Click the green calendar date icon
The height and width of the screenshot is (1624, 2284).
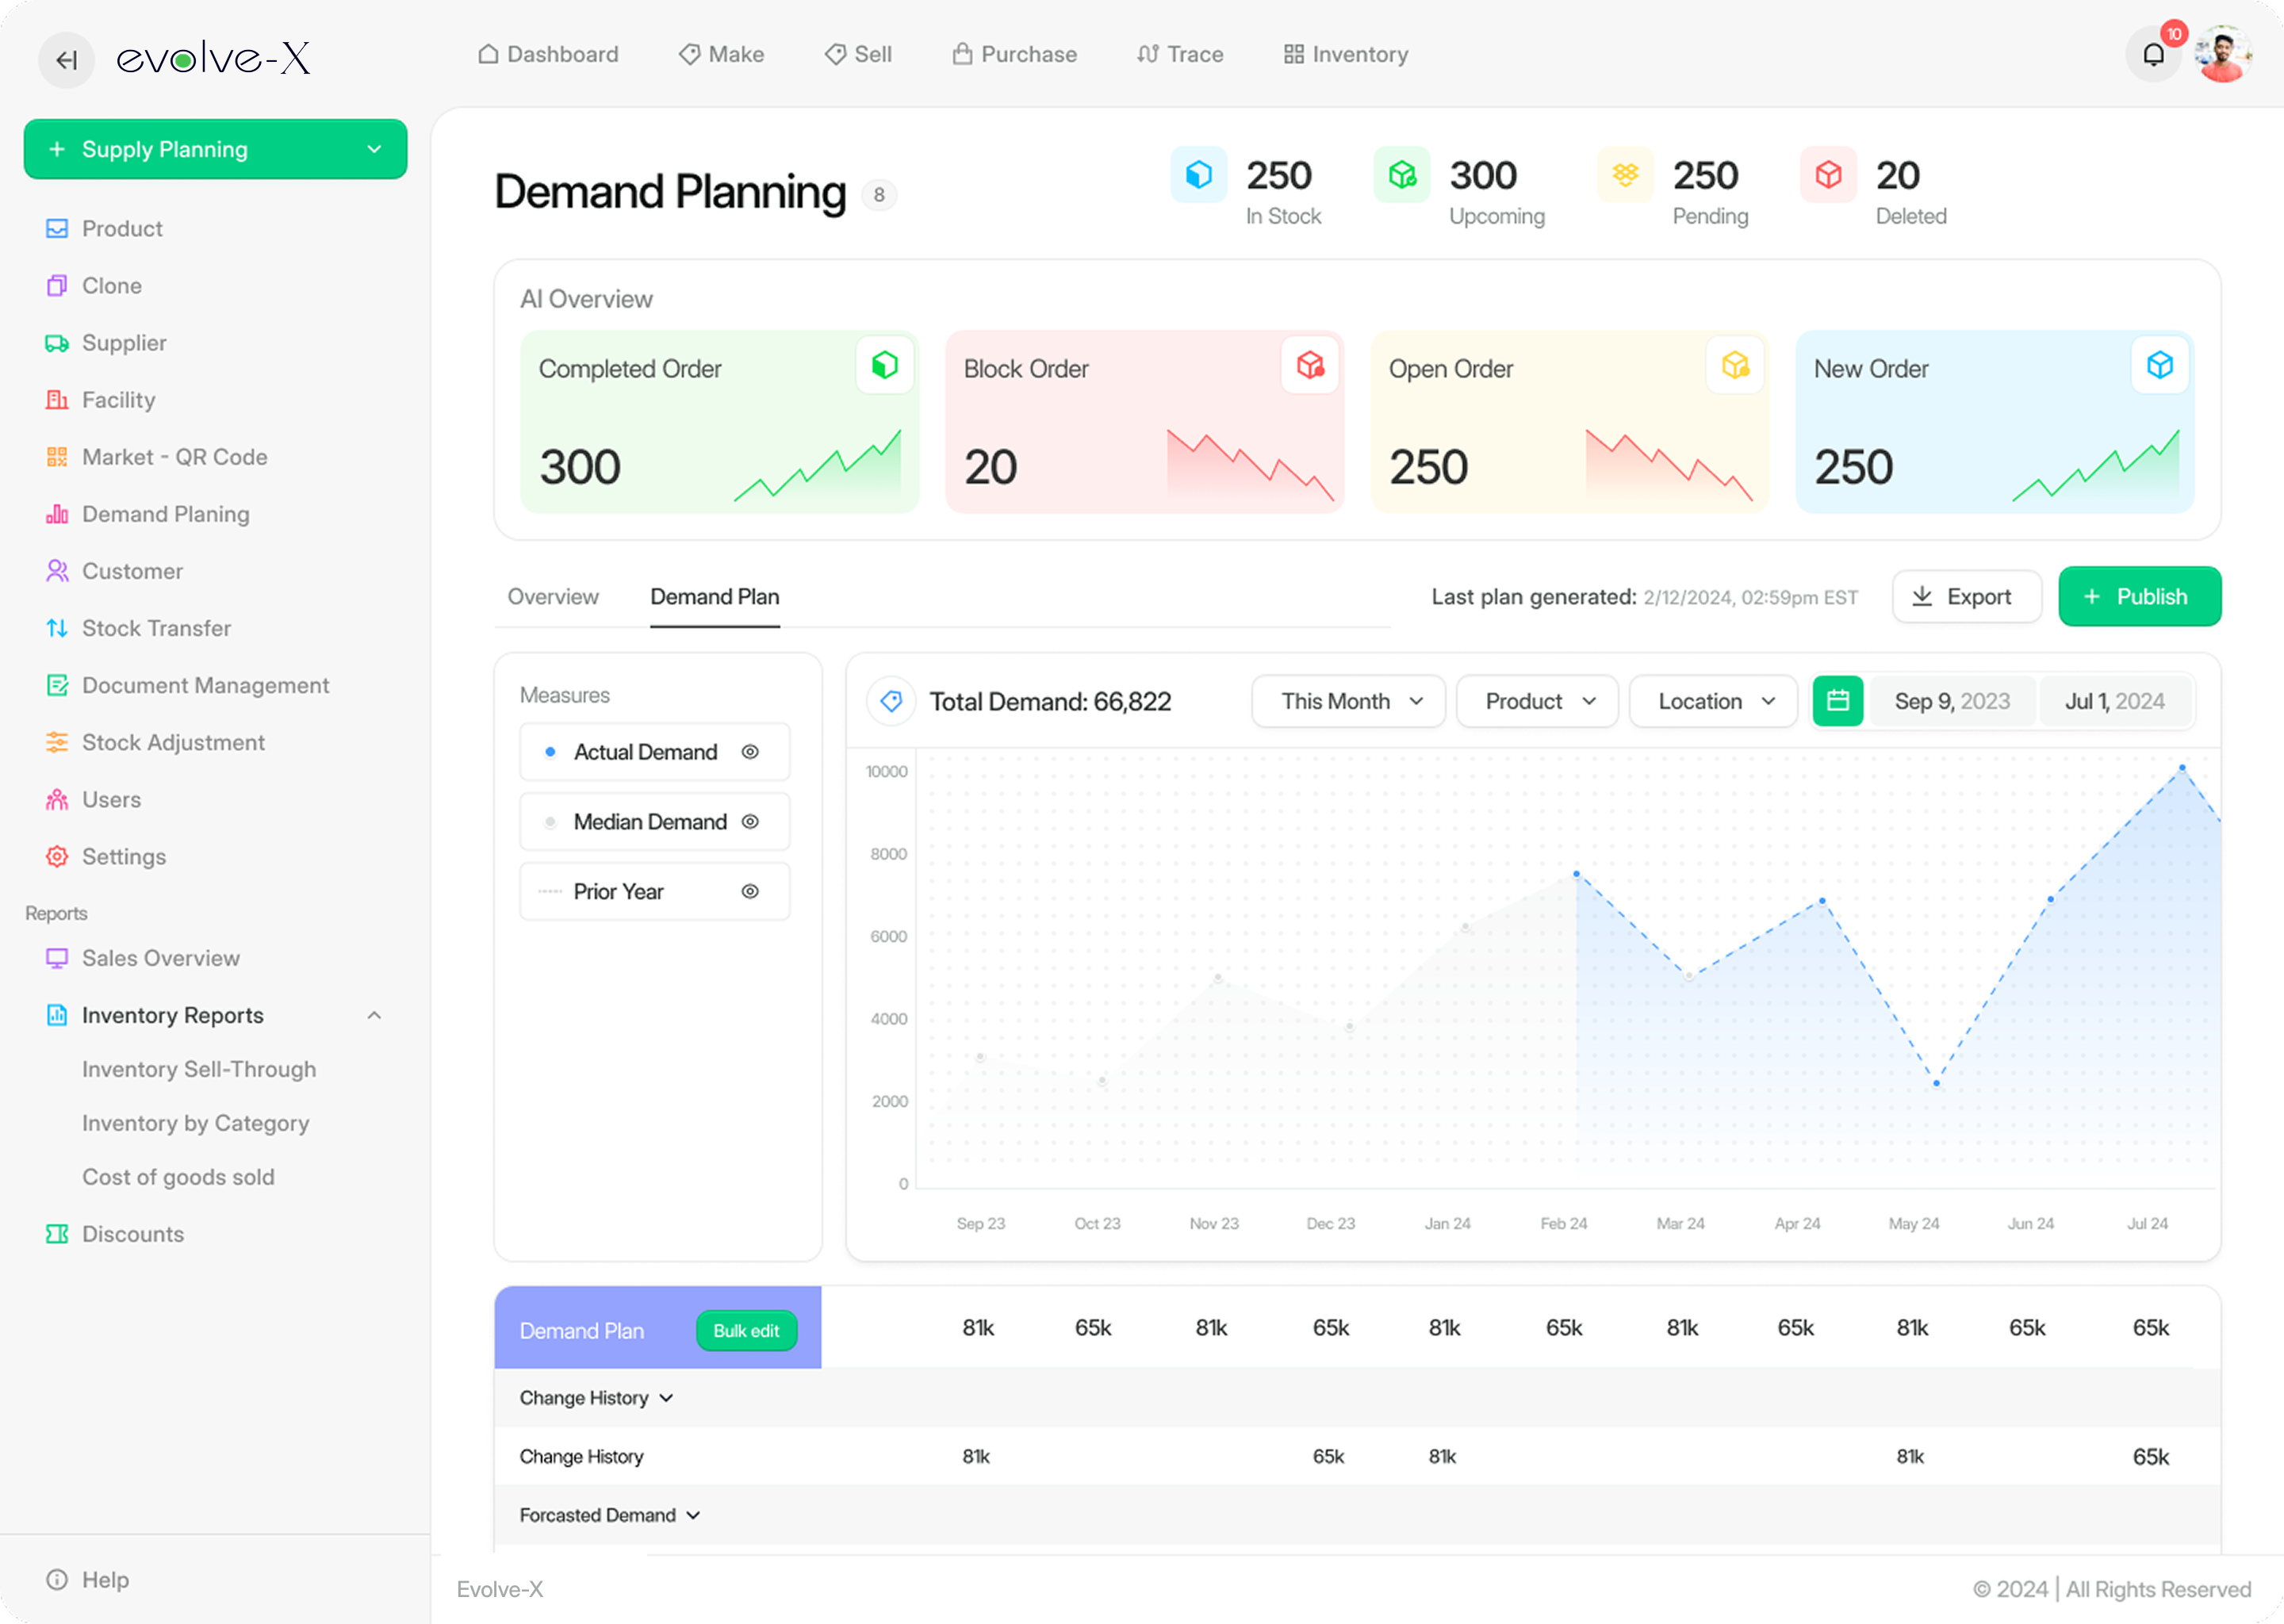click(1837, 701)
